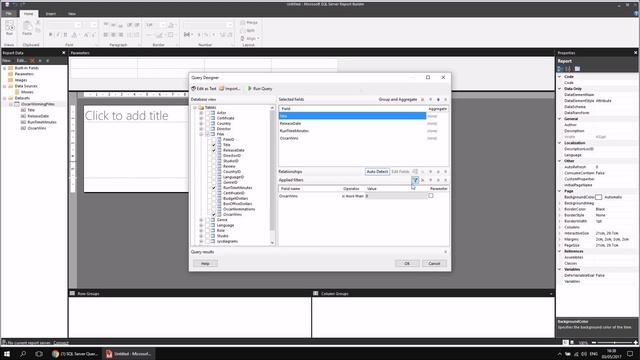Click the Paste icon in ribbon

coord(27,29)
